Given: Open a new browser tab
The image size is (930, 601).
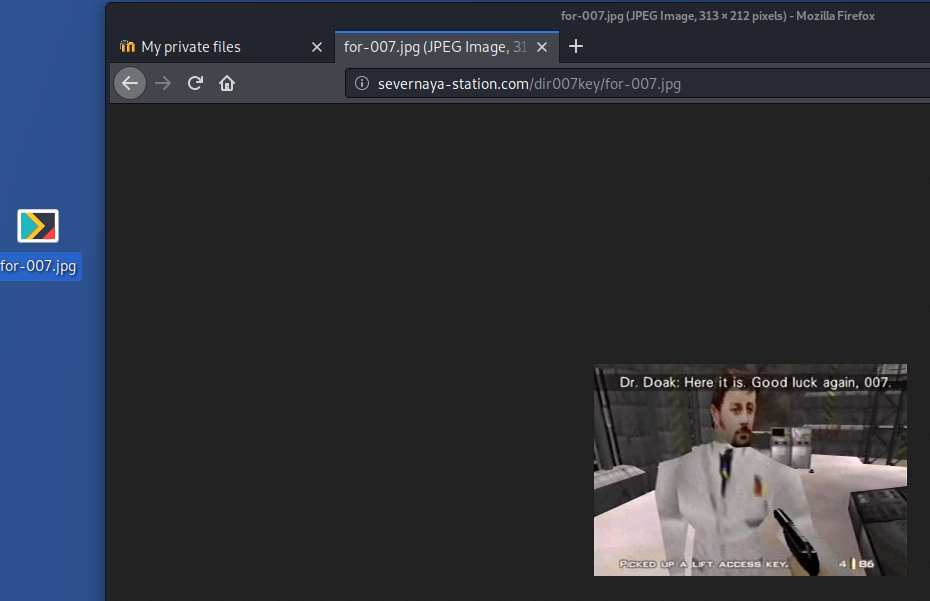Looking at the screenshot, I should pyautogui.click(x=576, y=46).
